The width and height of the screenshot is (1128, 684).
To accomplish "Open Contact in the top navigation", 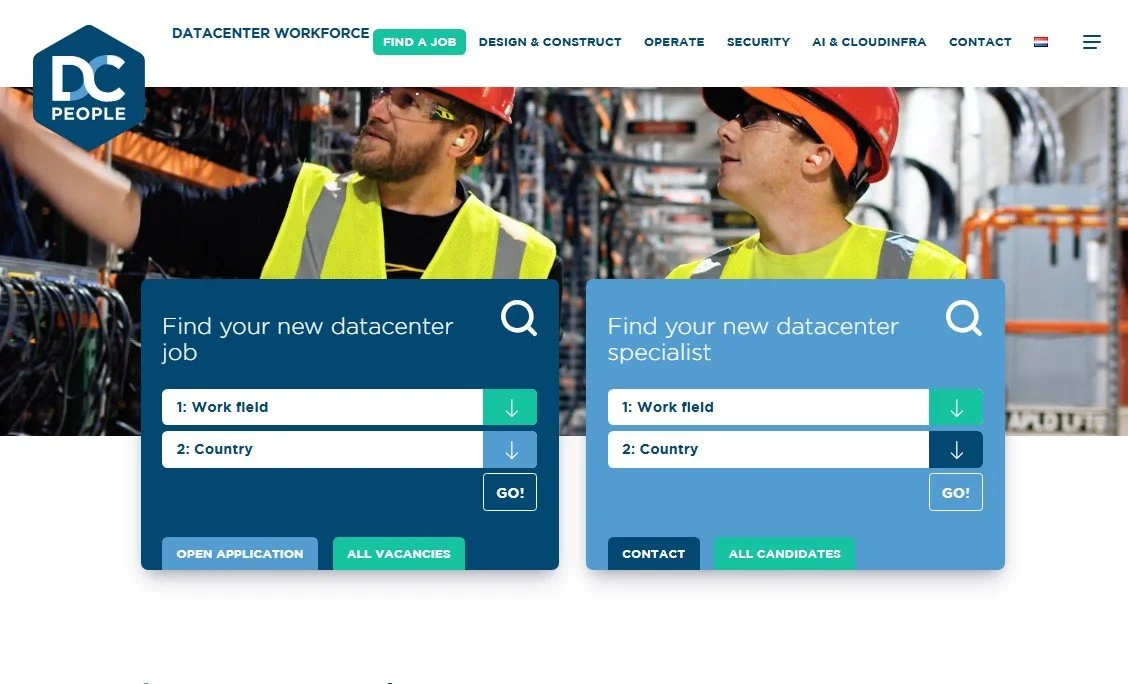I will pyautogui.click(x=980, y=42).
